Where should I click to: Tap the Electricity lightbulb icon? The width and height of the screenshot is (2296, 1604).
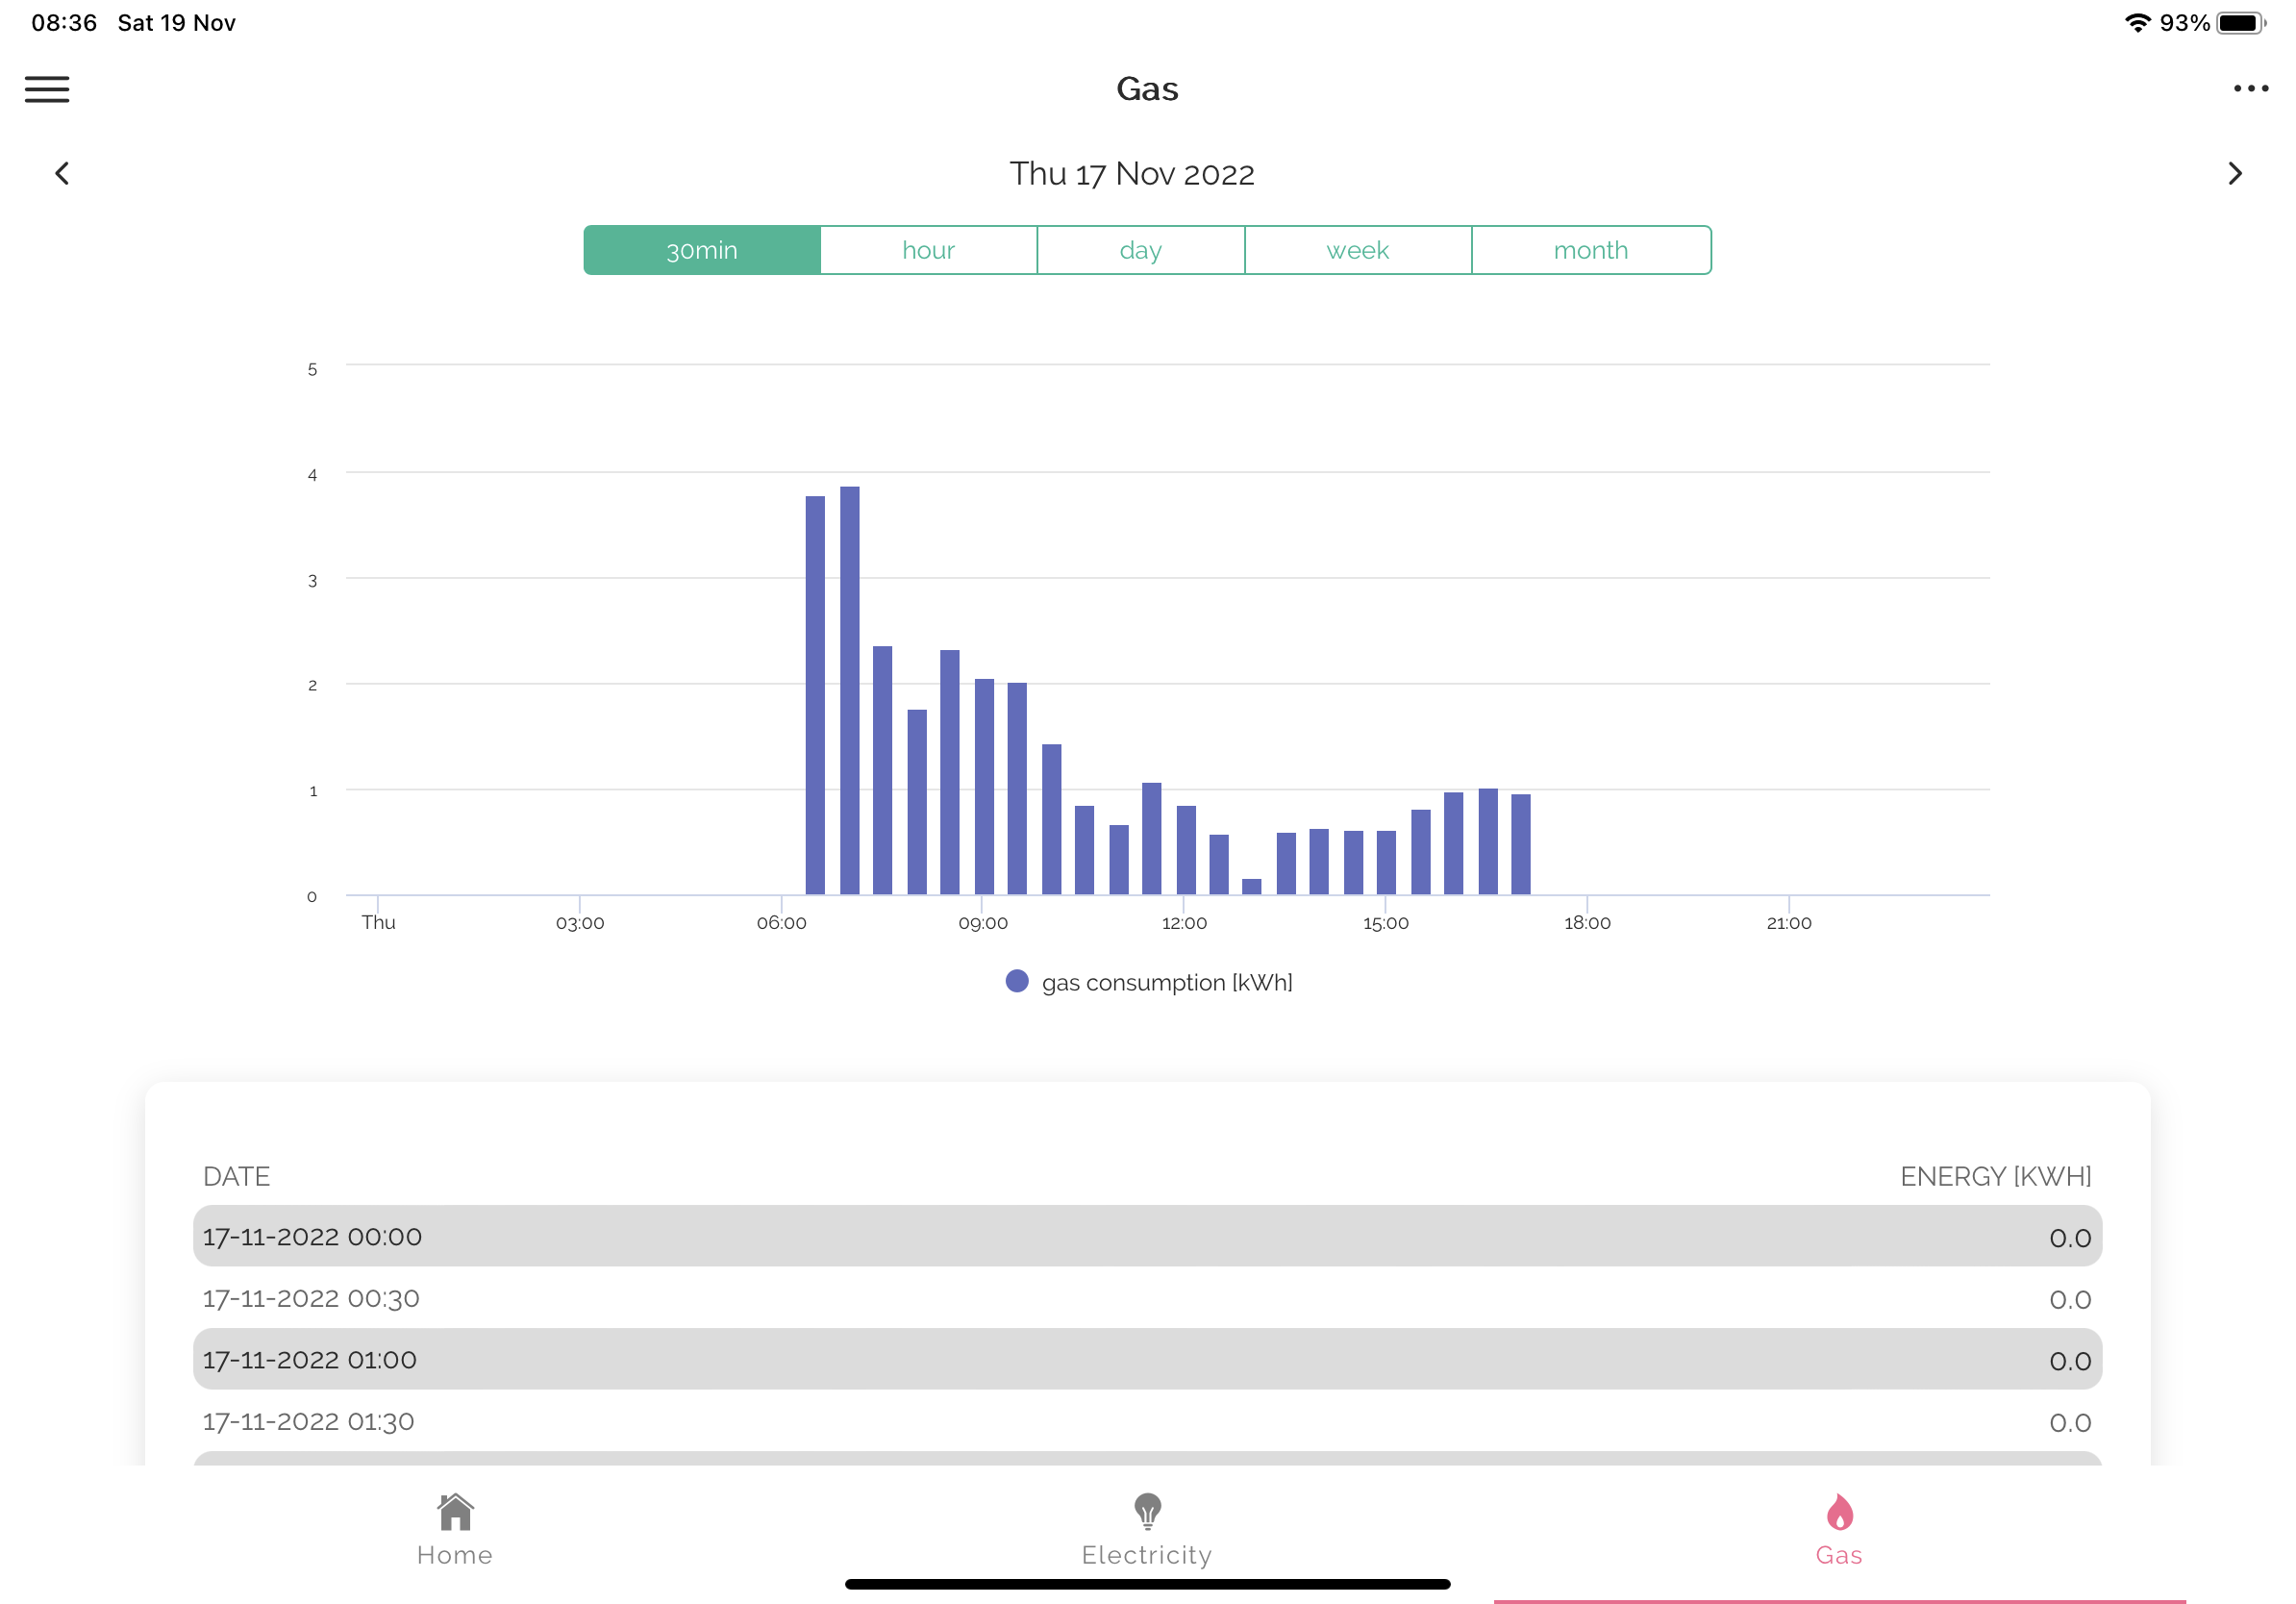(1147, 1512)
